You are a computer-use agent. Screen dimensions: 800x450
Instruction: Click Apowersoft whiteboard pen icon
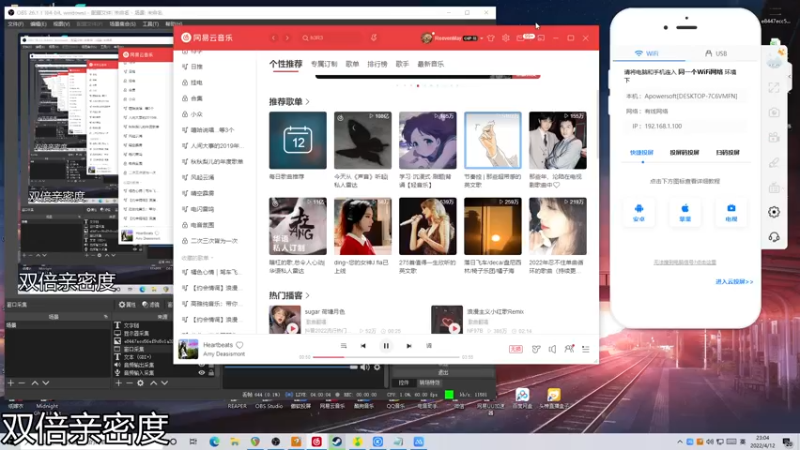[774, 162]
